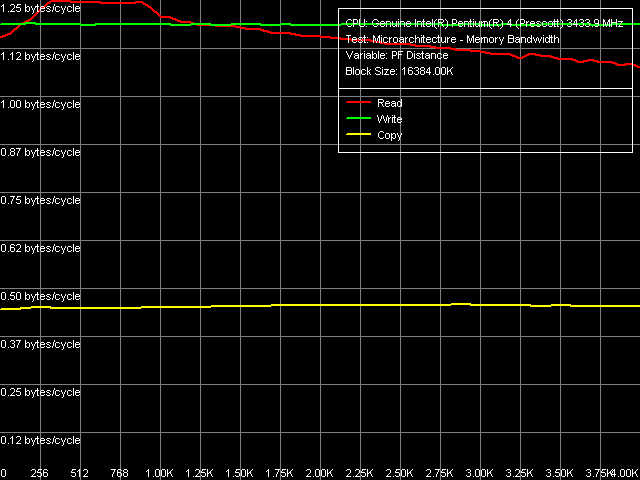Click the red Read legend line swatch
The height and width of the screenshot is (480, 640).
coord(358,103)
